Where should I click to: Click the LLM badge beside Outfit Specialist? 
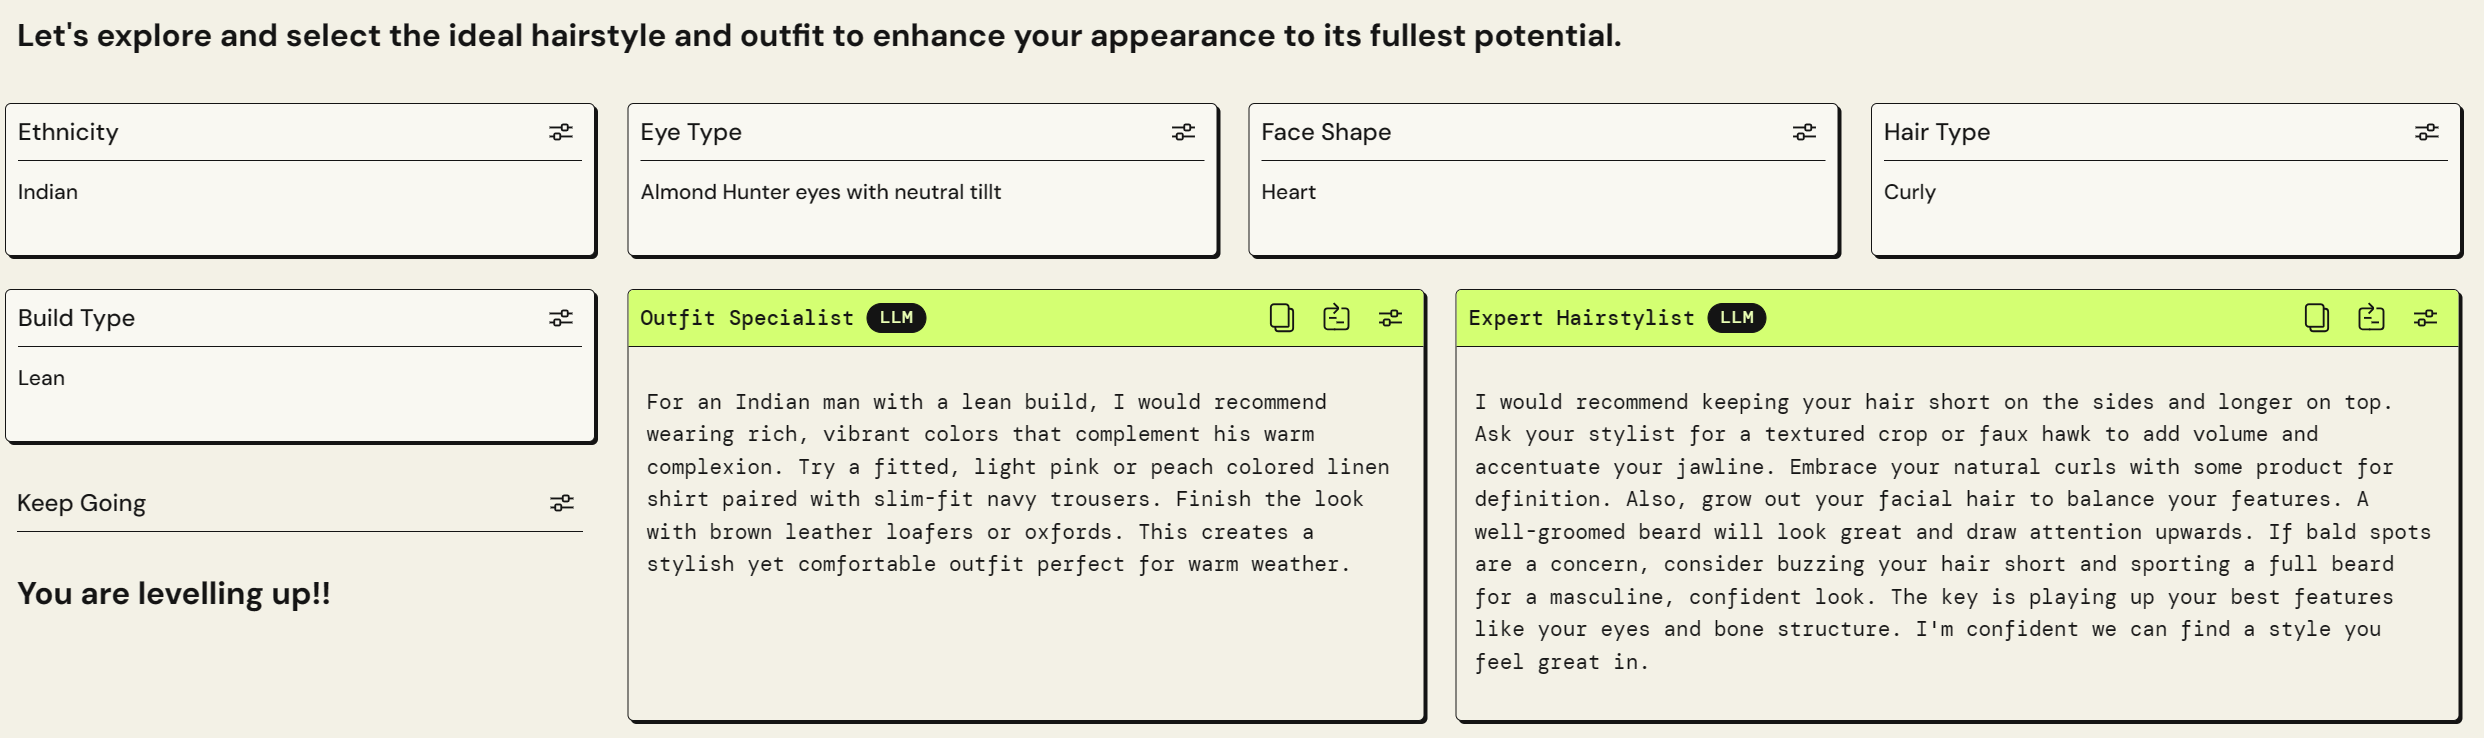896,318
